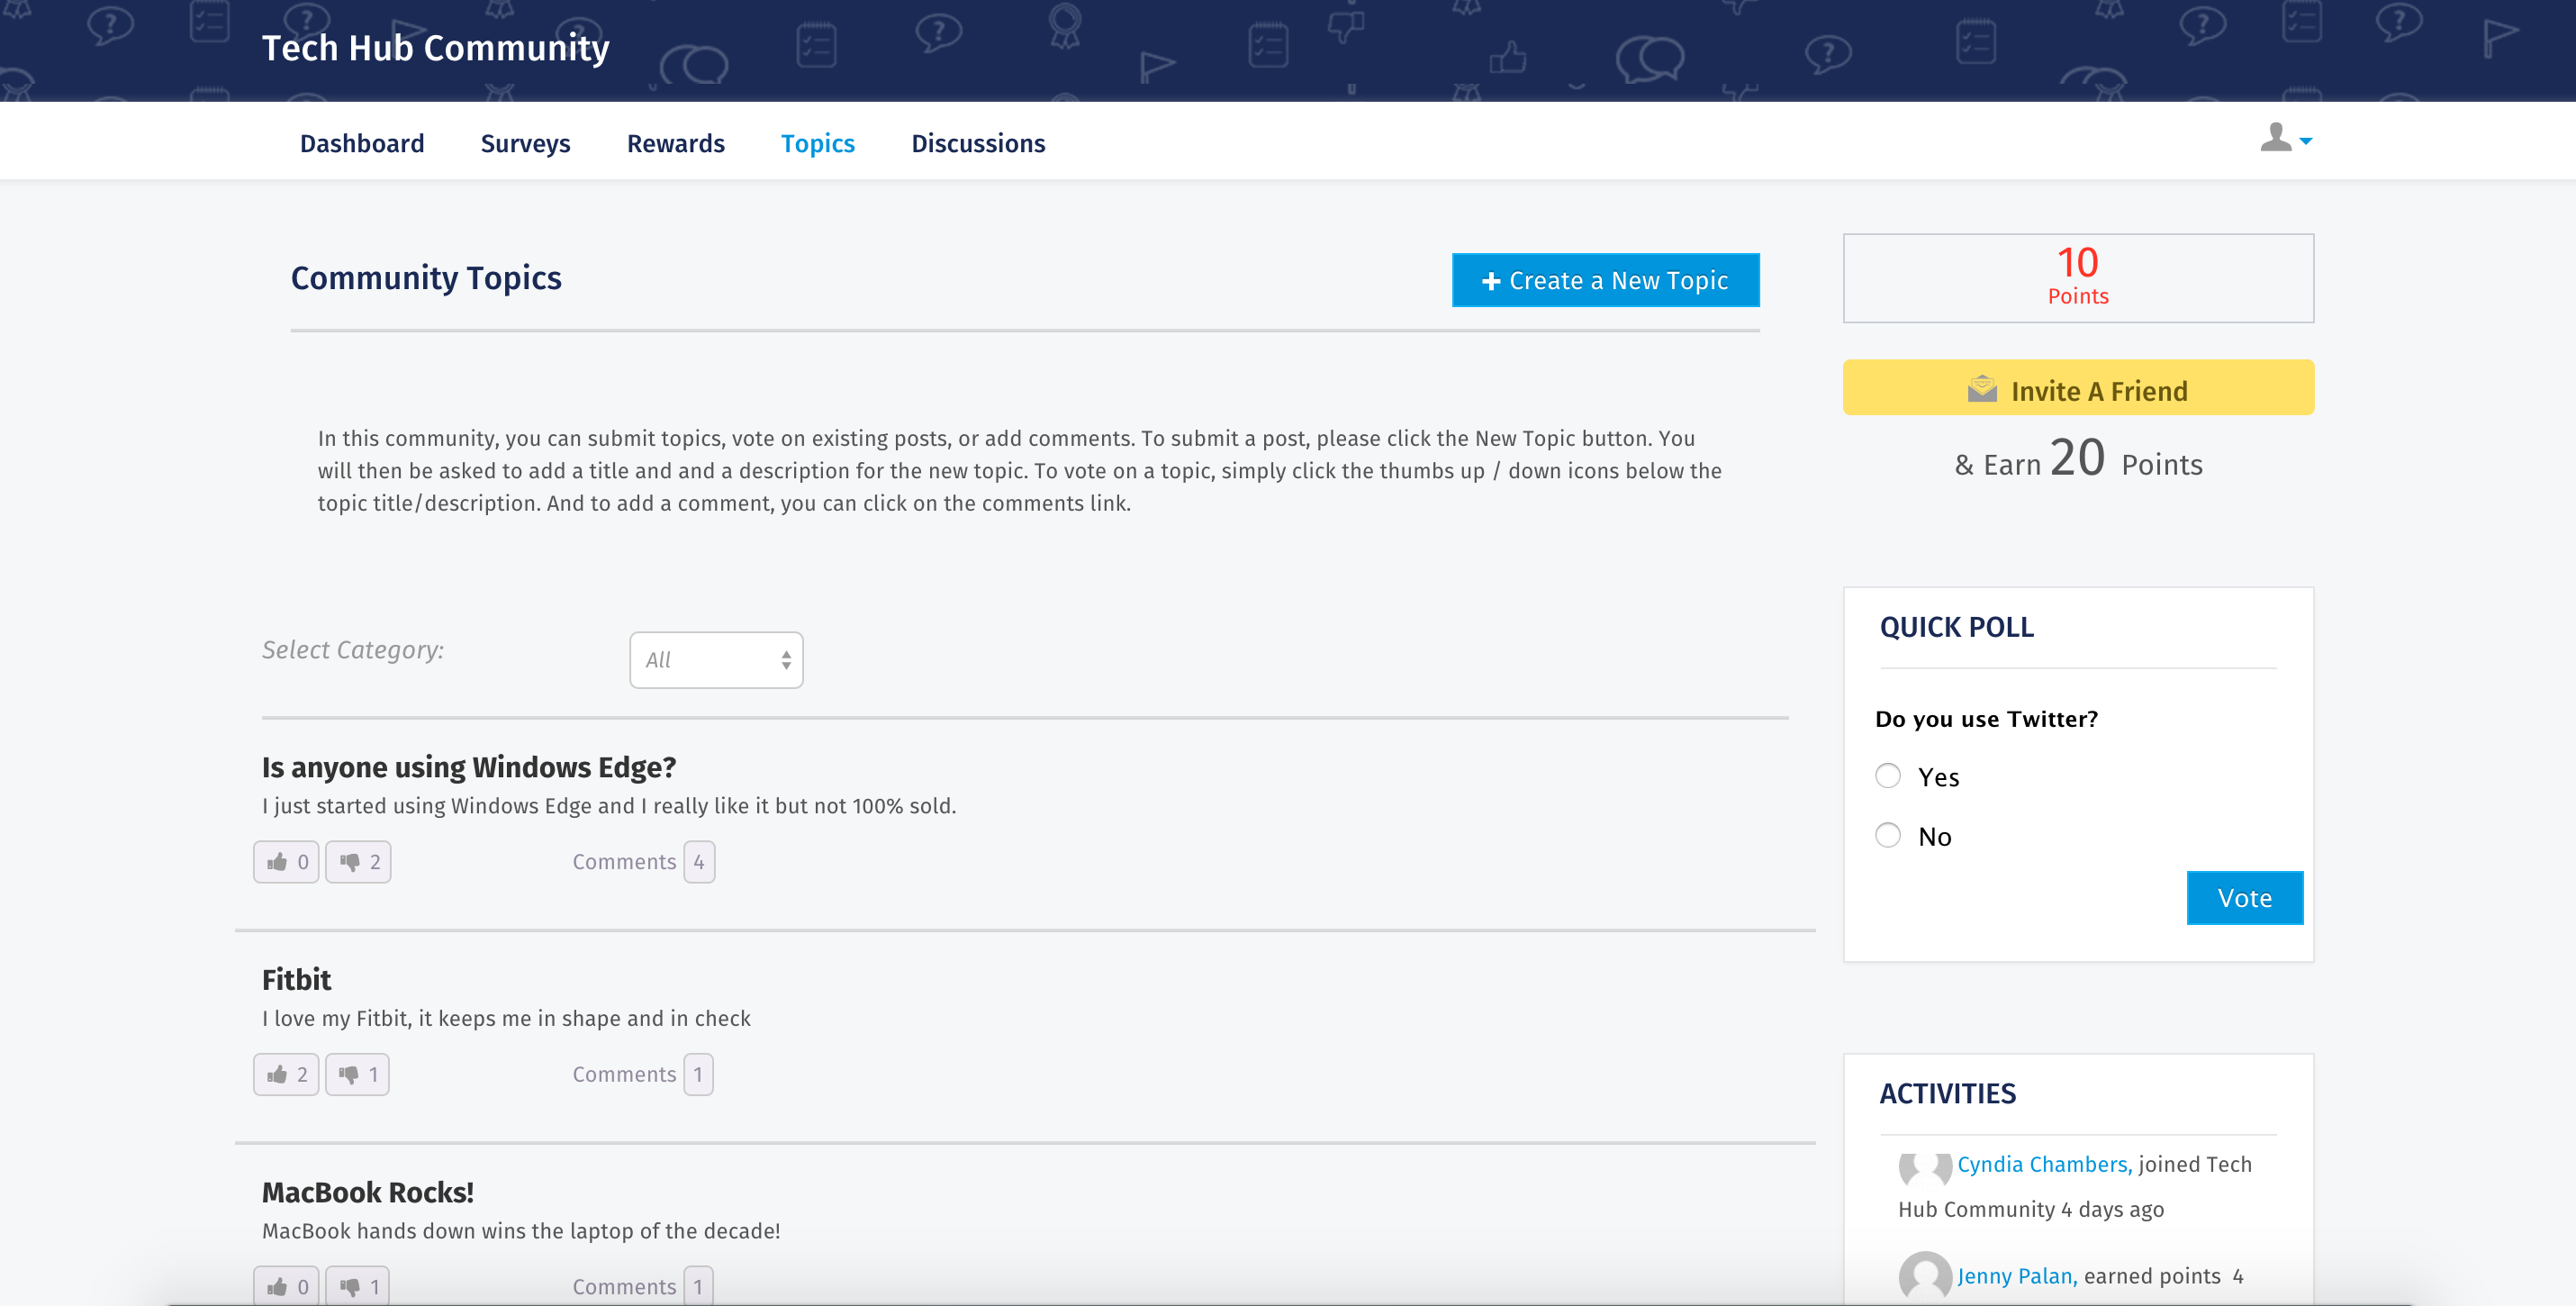
Task: Choose No for Do you use Twitter question
Action: click(1888, 835)
